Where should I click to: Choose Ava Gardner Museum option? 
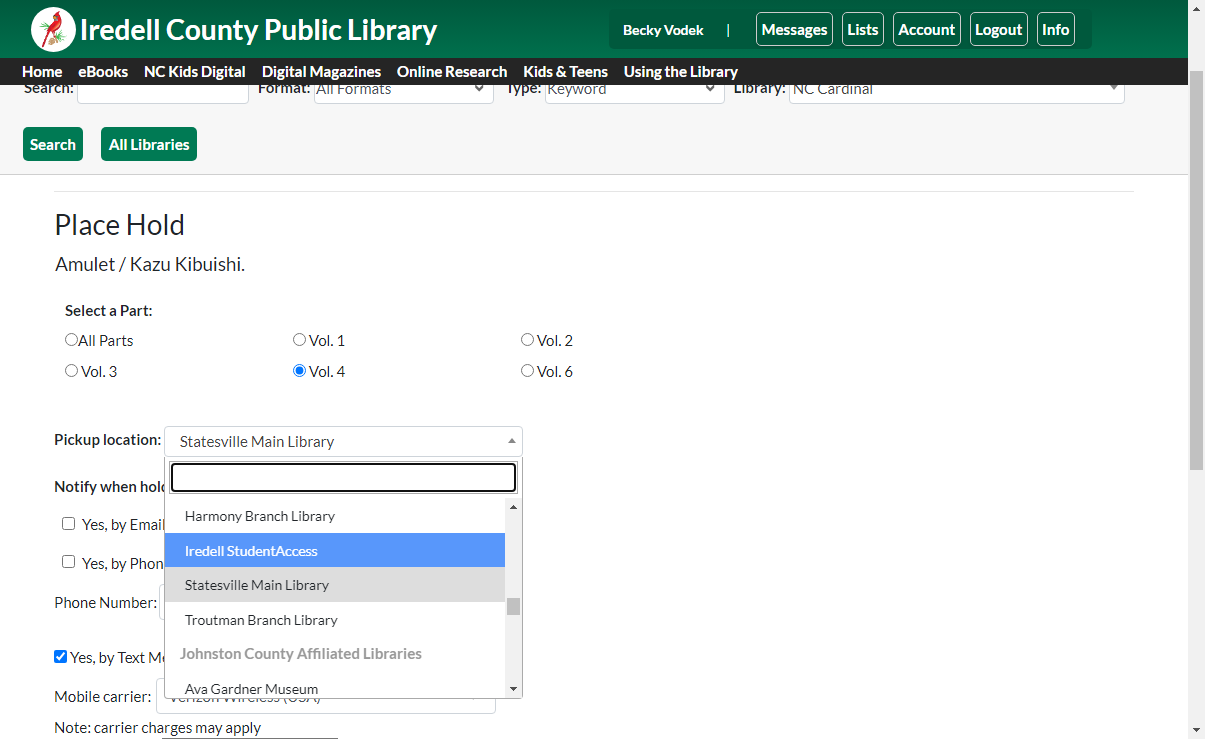(335, 689)
